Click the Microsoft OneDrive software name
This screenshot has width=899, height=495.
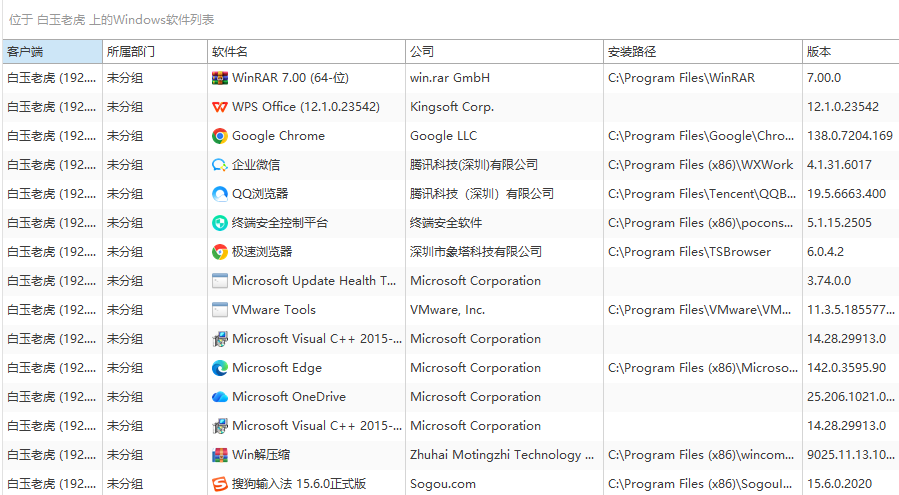point(288,397)
